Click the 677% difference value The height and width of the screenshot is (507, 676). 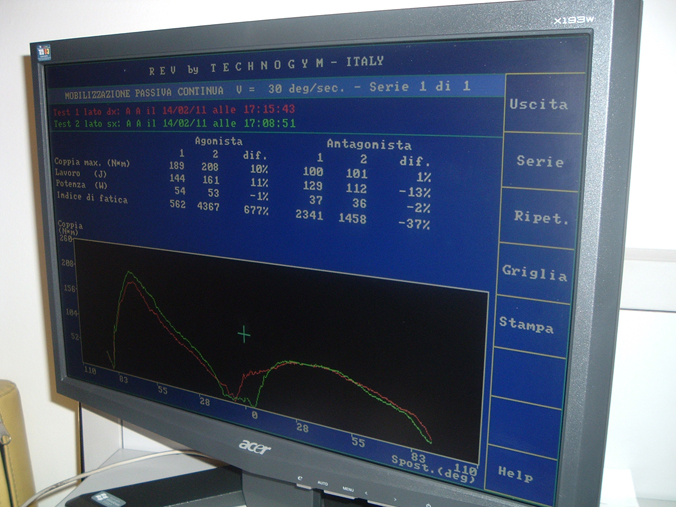(x=256, y=210)
